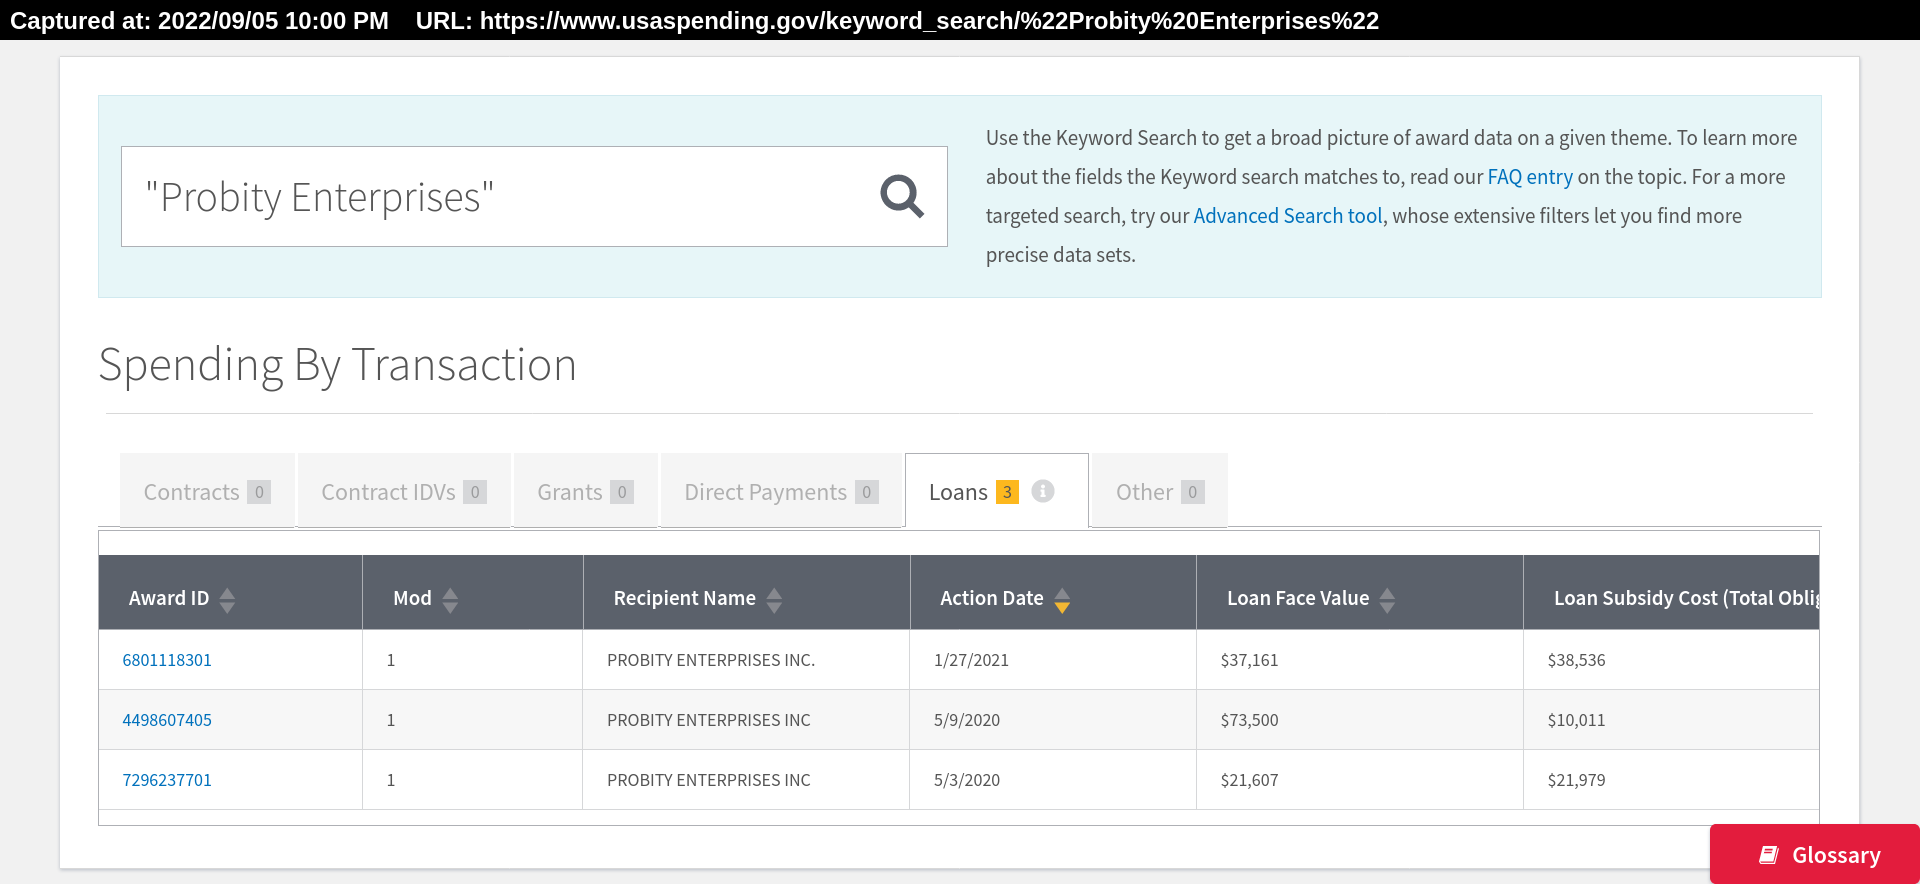Click the Spending By Transaction heading

click(338, 365)
